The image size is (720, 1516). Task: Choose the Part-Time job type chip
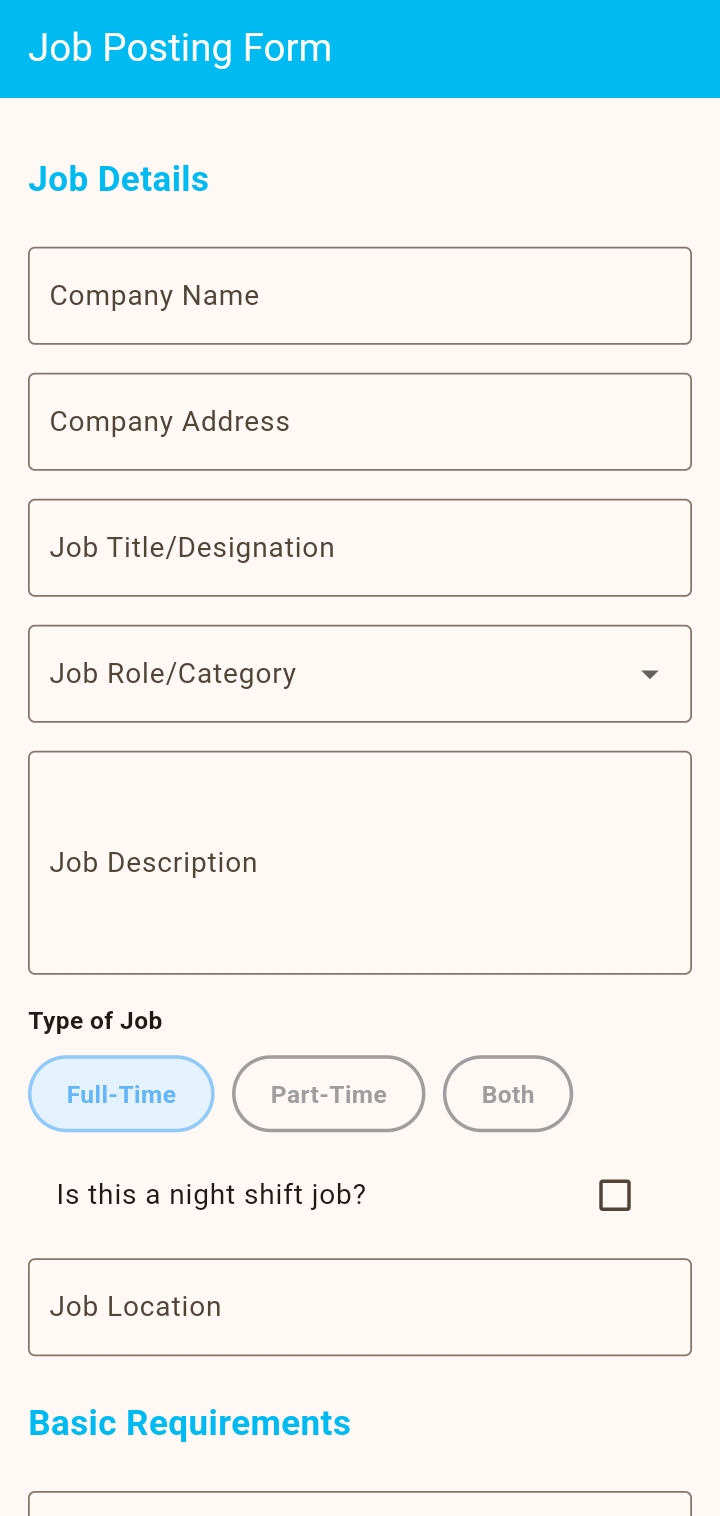tap(329, 1094)
